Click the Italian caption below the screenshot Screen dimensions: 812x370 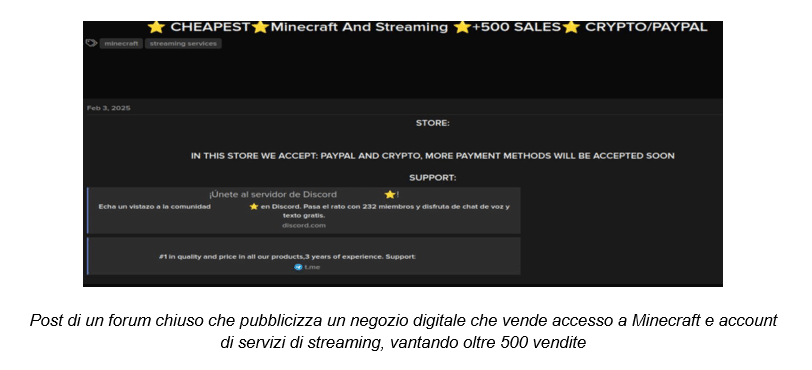coord(403,332)
